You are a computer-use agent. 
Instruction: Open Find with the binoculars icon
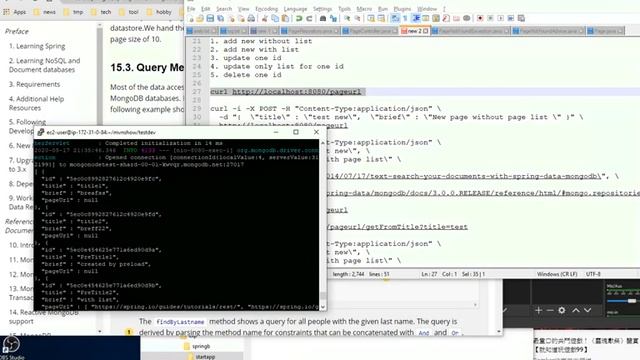coord(322,18)
